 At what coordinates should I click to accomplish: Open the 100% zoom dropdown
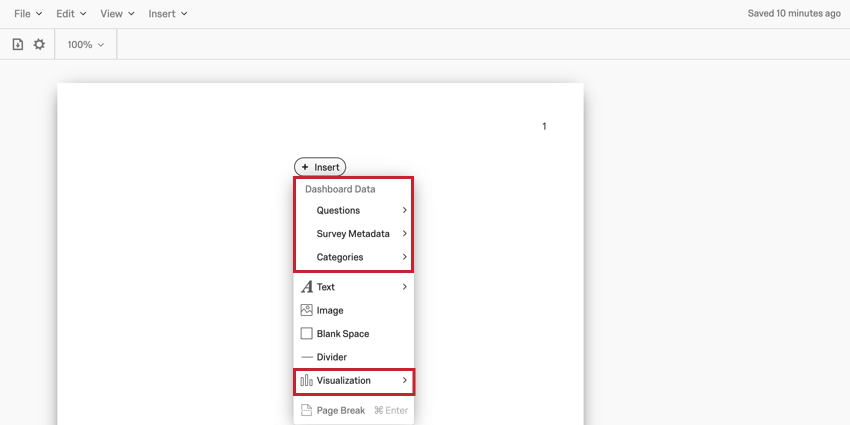85,45
